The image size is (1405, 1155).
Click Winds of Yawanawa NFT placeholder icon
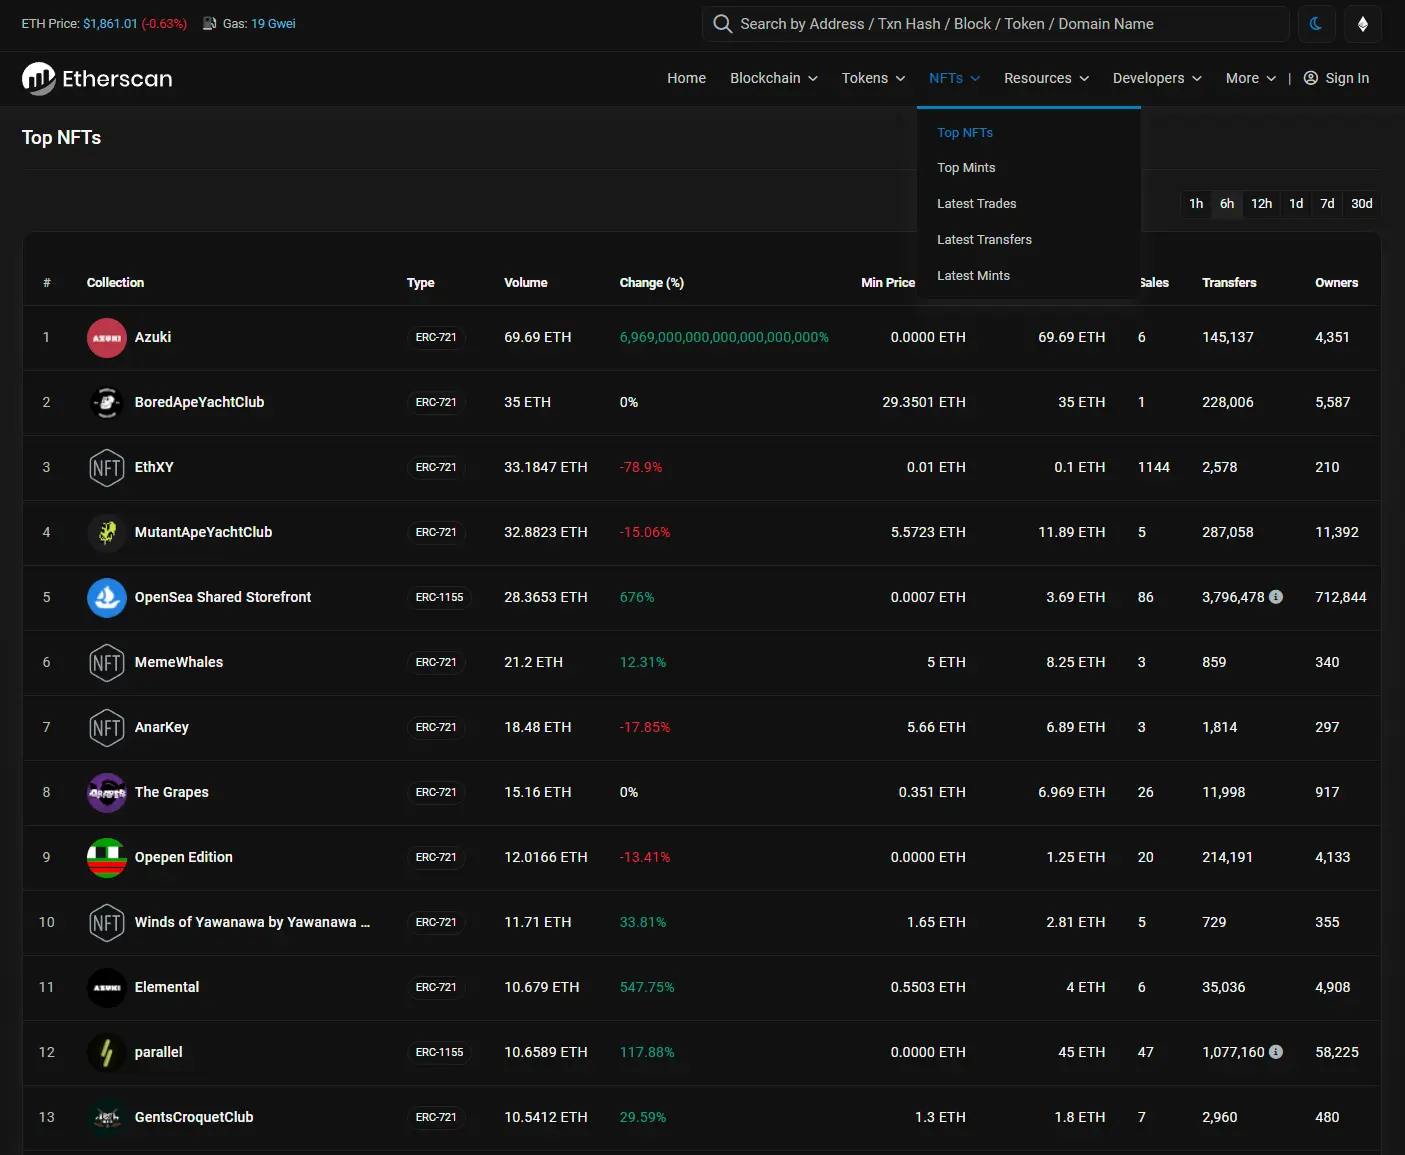(107, 923)
